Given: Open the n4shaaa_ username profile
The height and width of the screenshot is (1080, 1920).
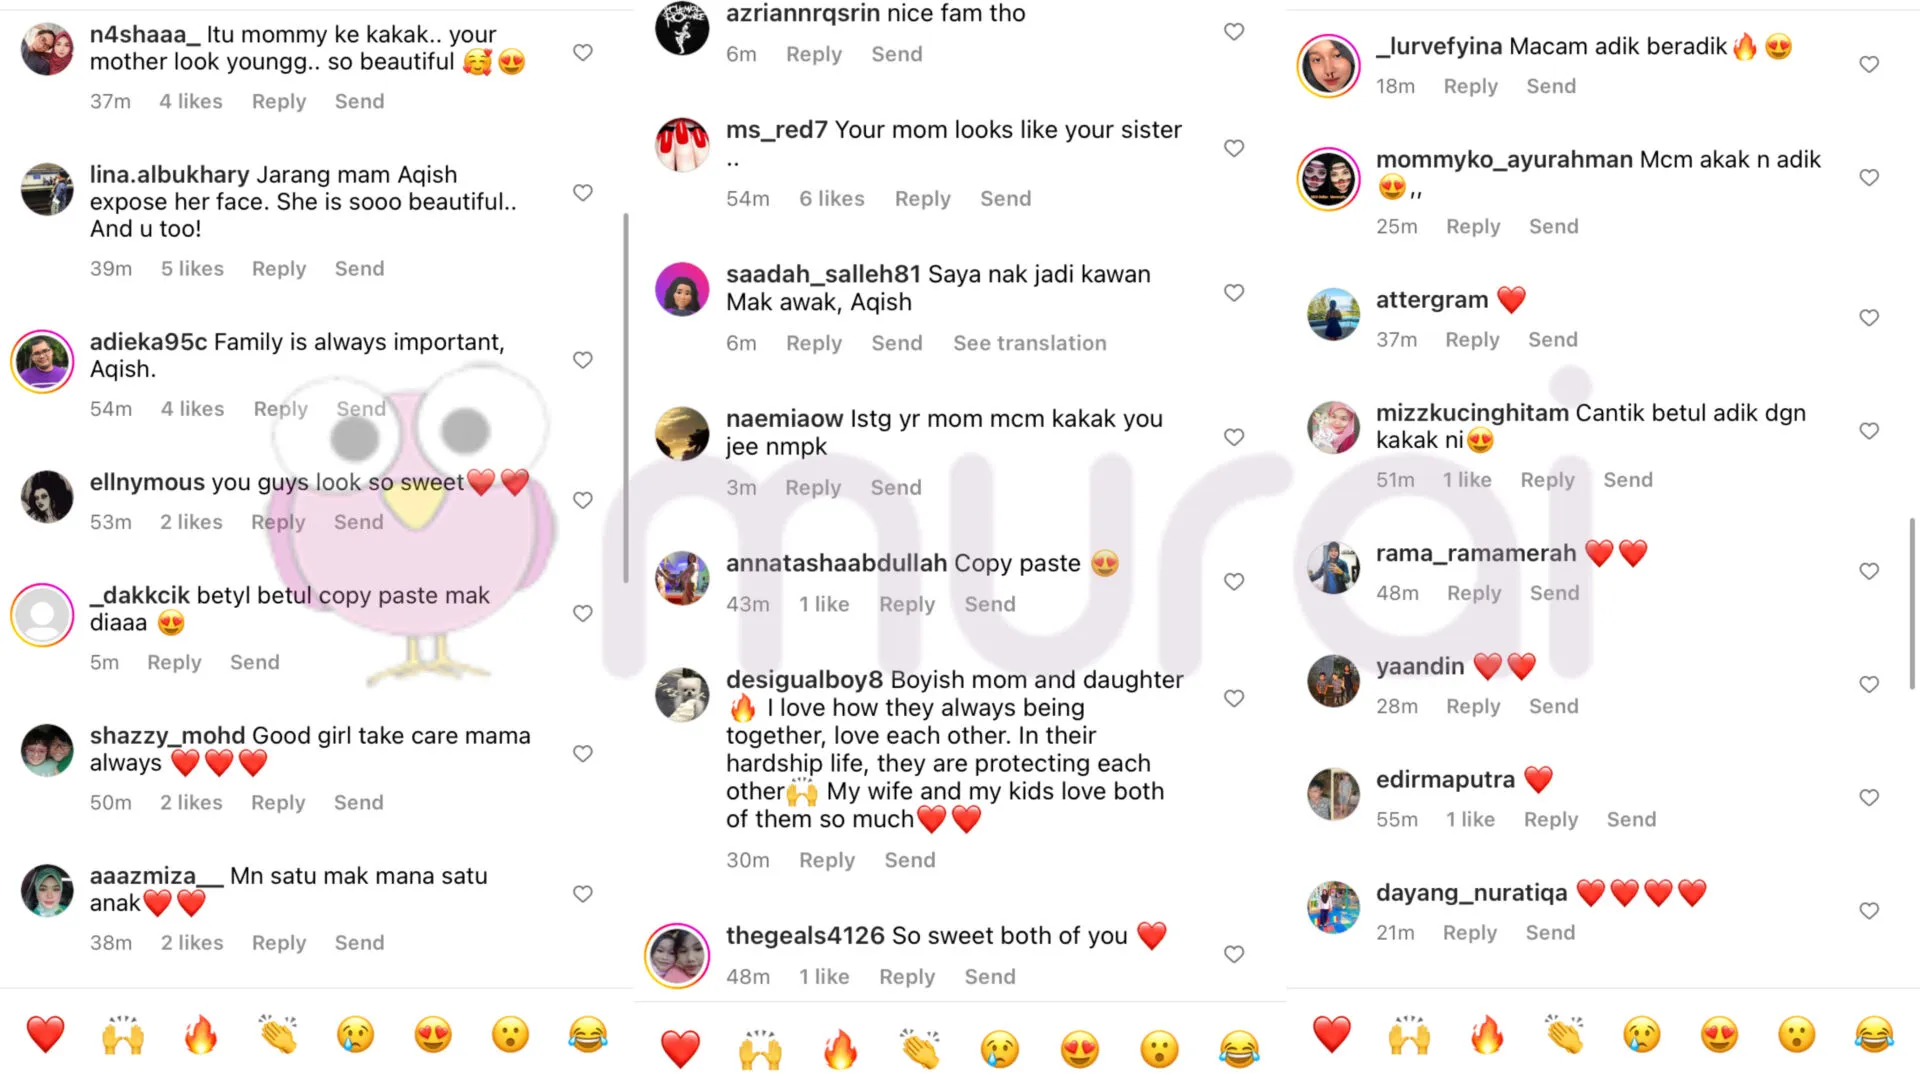Looking at the screenshot, I should pyautogui.click(x=145, y=35).
